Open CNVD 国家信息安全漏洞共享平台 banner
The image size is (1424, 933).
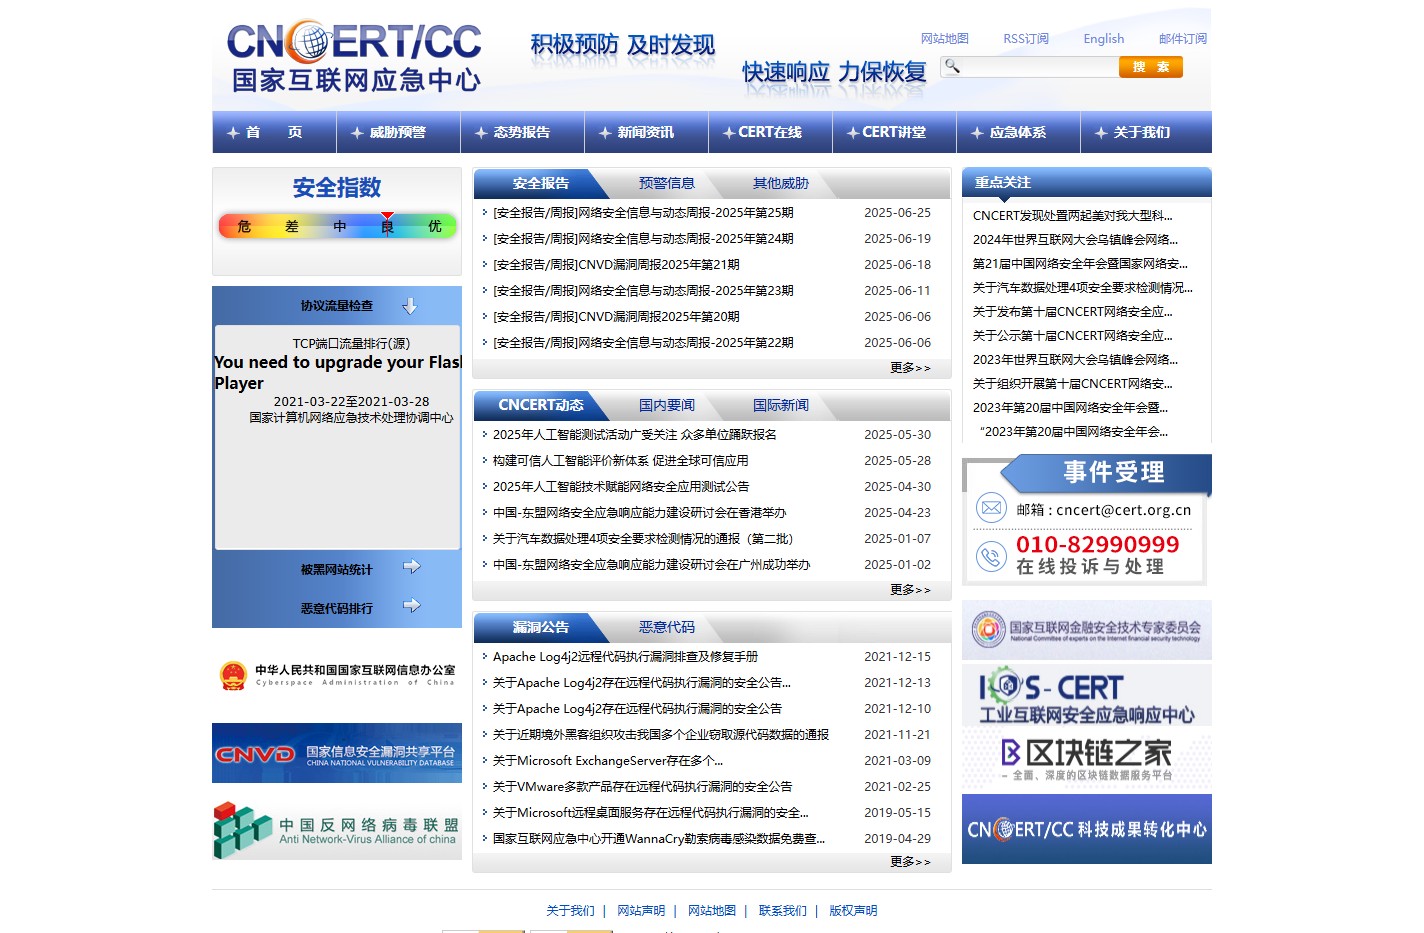click(x=337, y=753)
